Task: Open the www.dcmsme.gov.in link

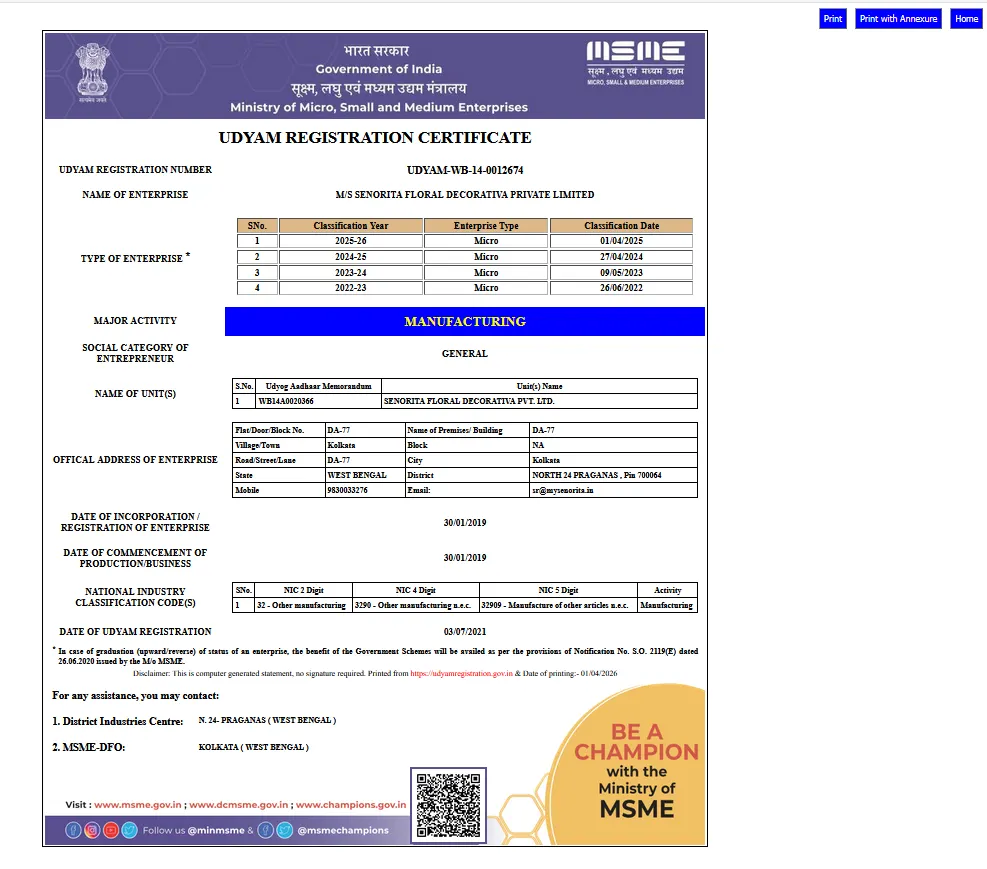Action: click(239, 805)
